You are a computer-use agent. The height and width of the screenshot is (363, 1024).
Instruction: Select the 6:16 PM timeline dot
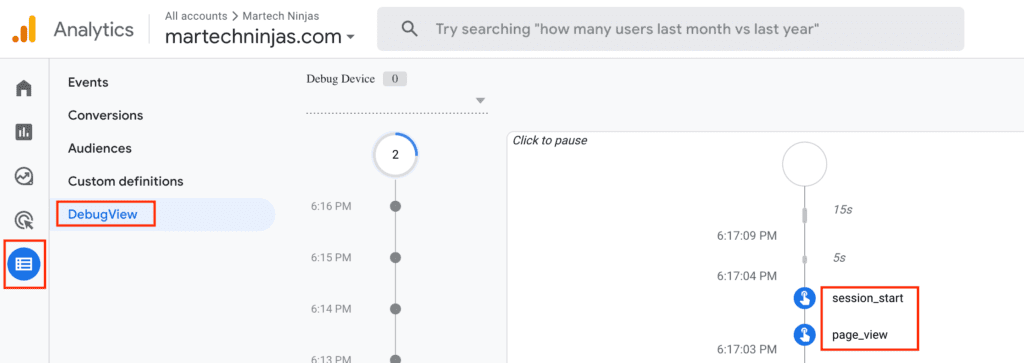[395, 206]
